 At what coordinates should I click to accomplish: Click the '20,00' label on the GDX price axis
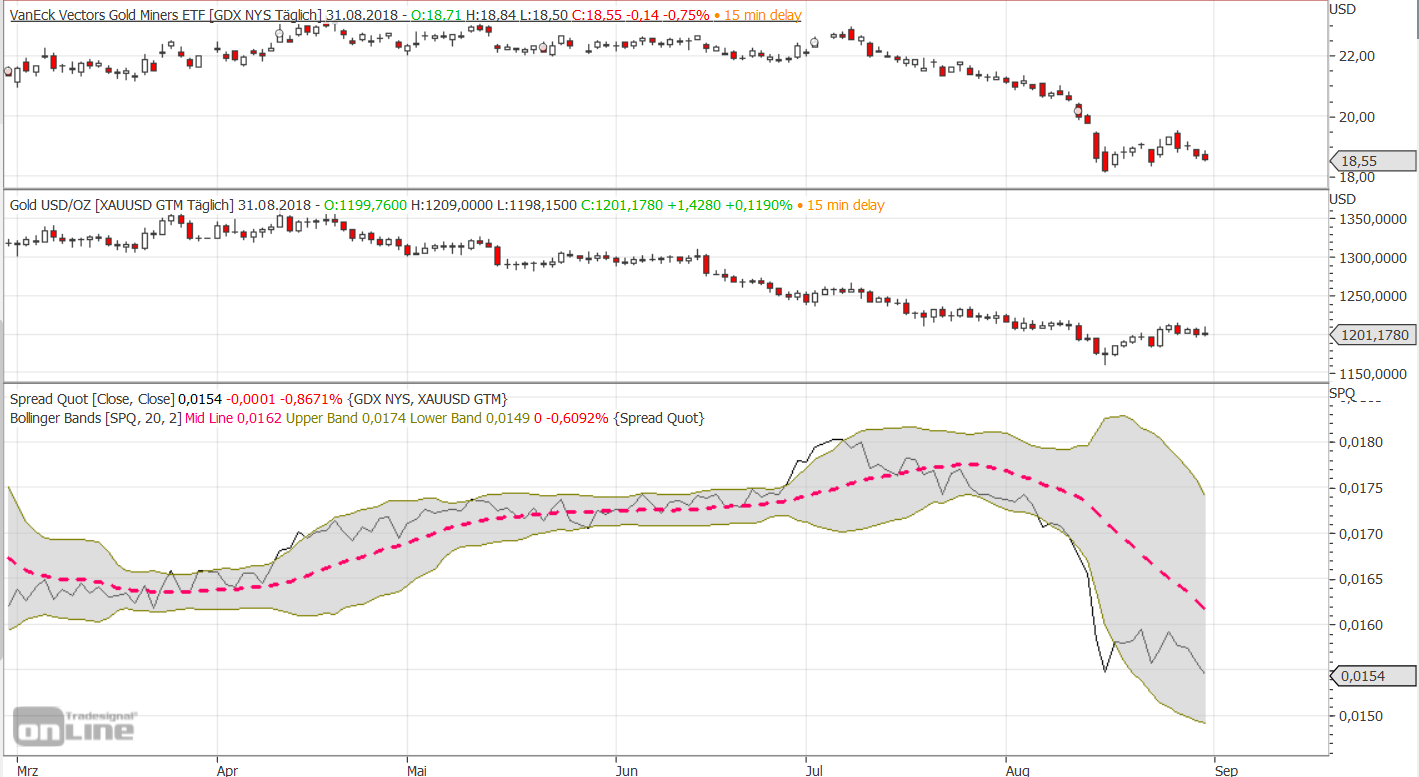click(x=1358, y=117)
